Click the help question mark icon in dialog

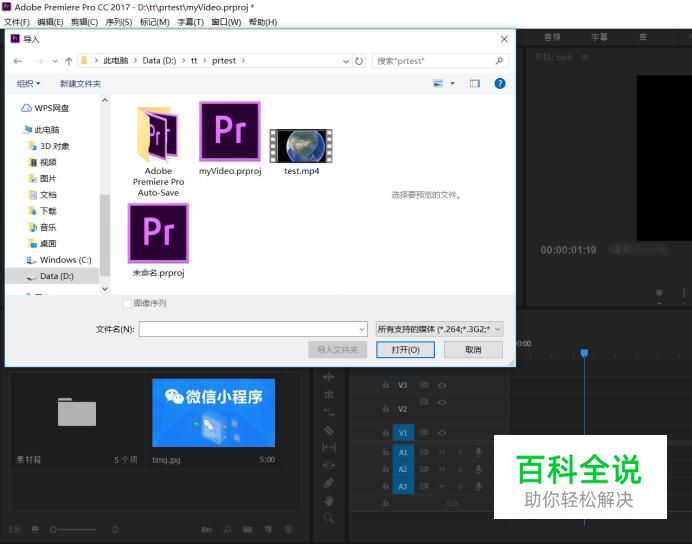click(x=500, y=84)
